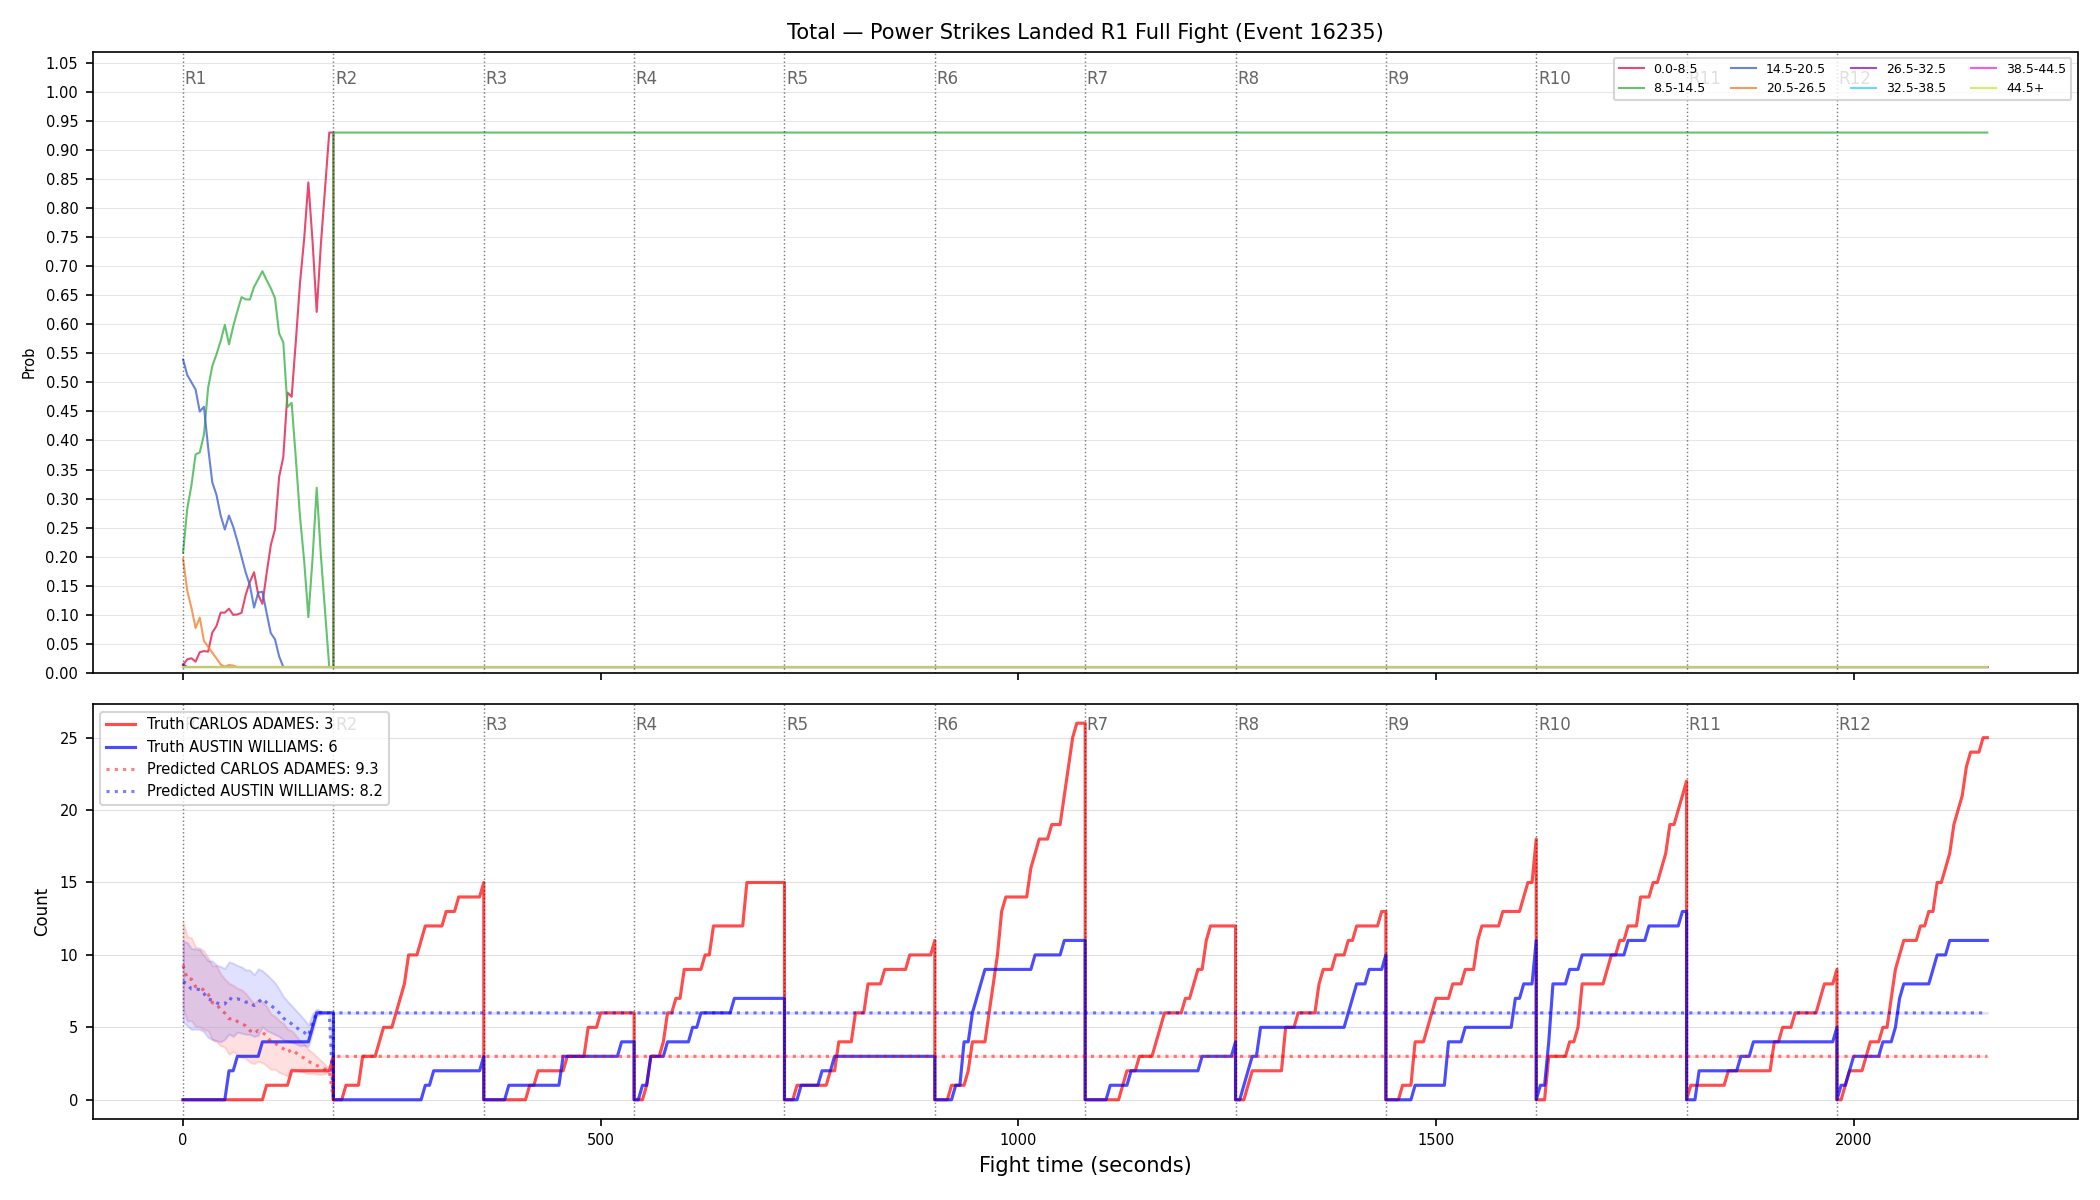Click the 0.95 tick on Prob axis

tap(61, 121)
